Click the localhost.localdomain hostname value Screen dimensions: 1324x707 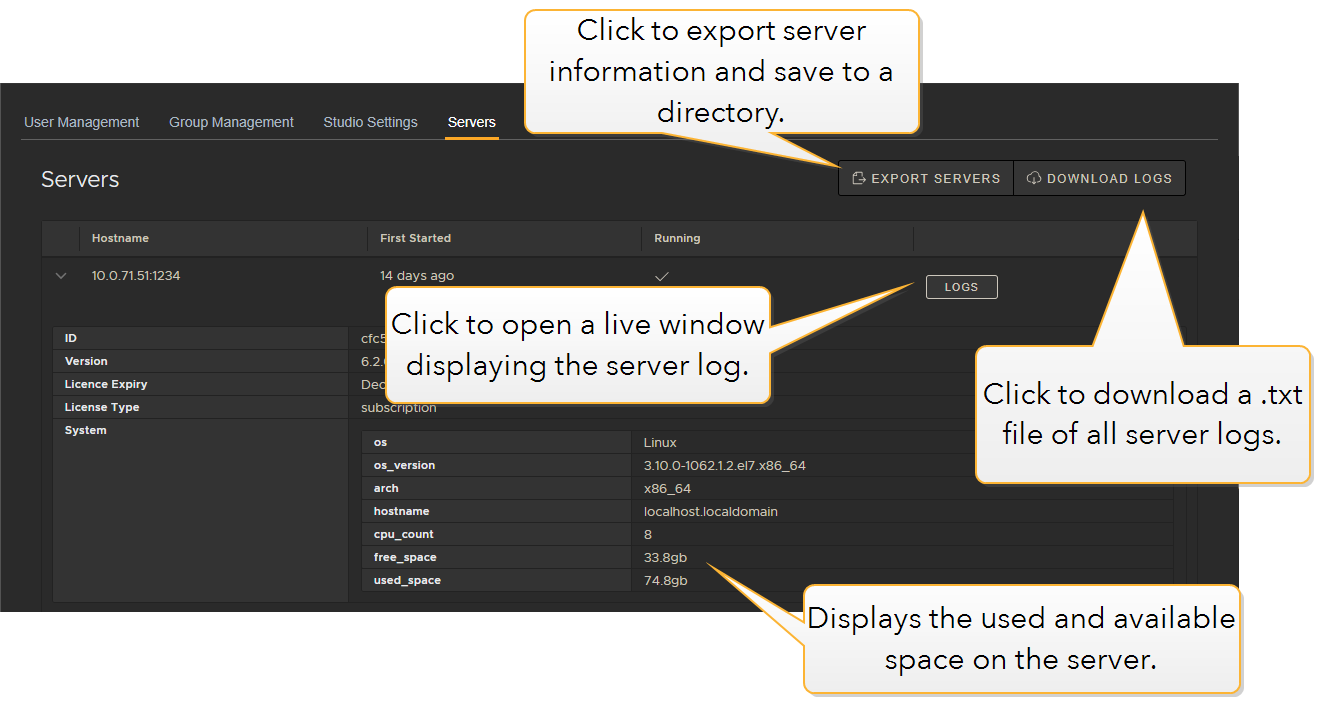tap(710, 511)
